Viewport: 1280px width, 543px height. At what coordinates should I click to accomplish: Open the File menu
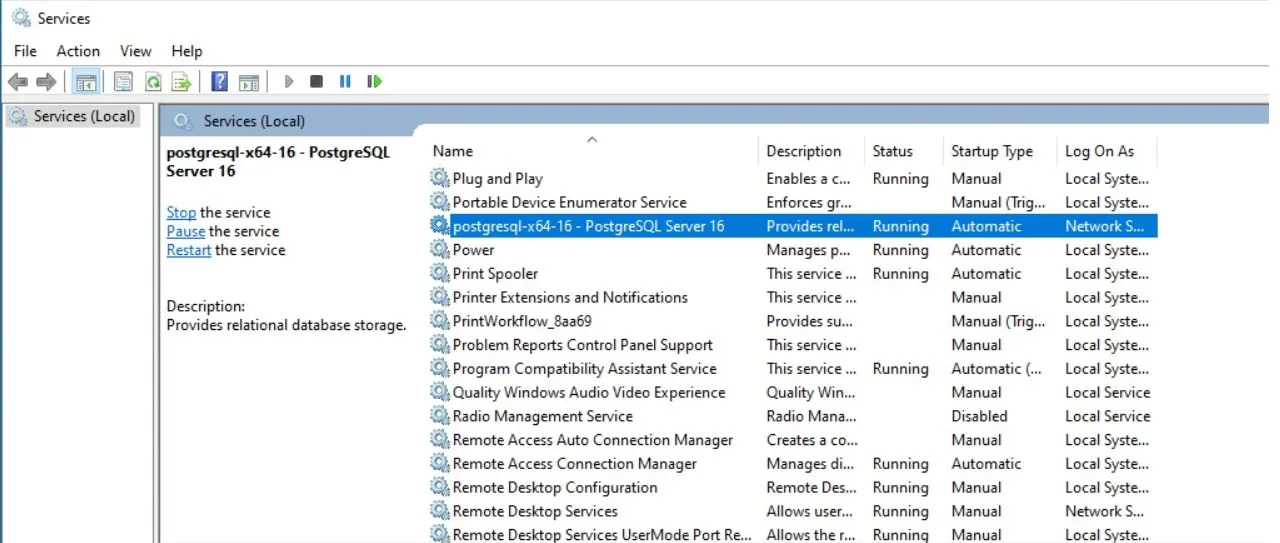(x=25, y=51)
